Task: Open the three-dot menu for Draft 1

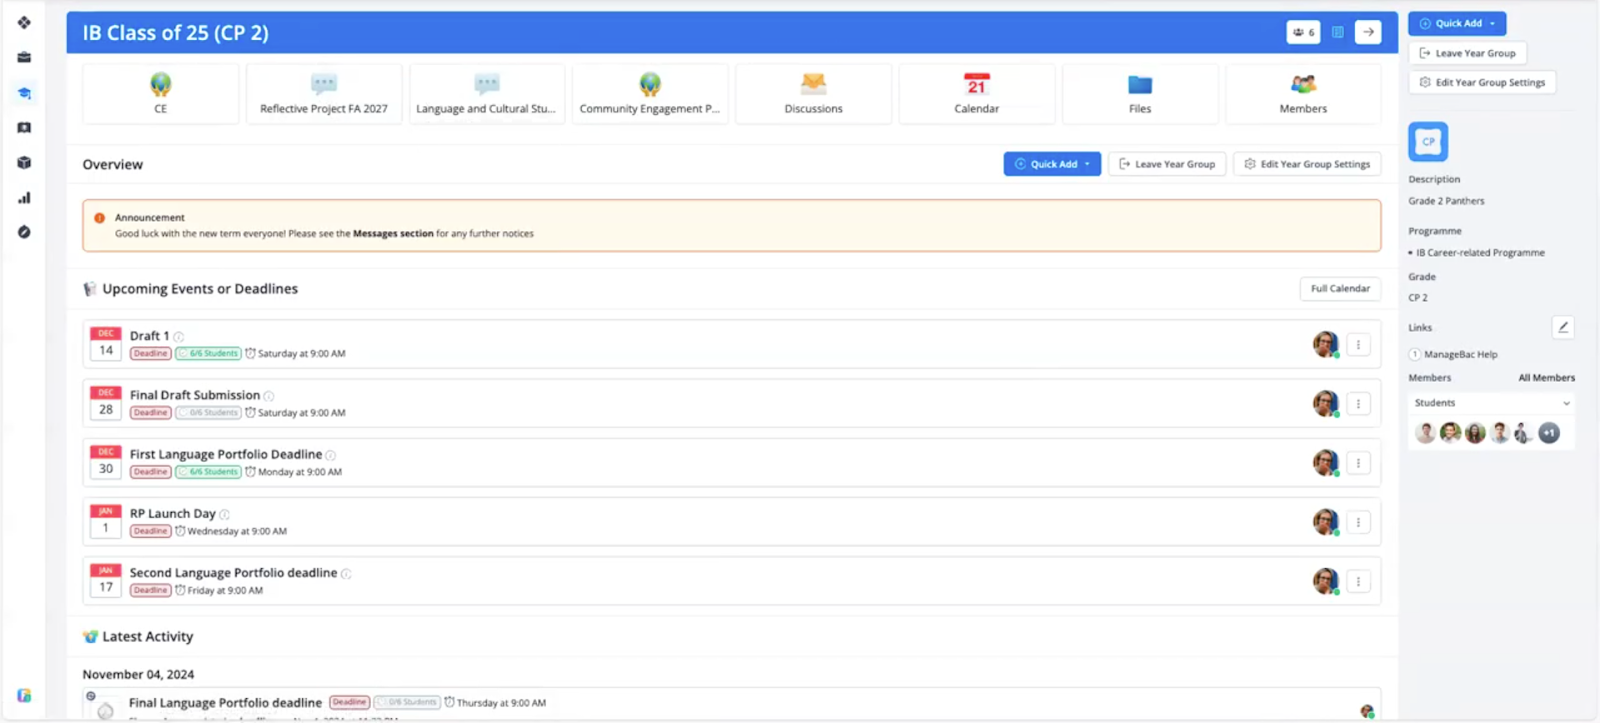Action: 1358,345
